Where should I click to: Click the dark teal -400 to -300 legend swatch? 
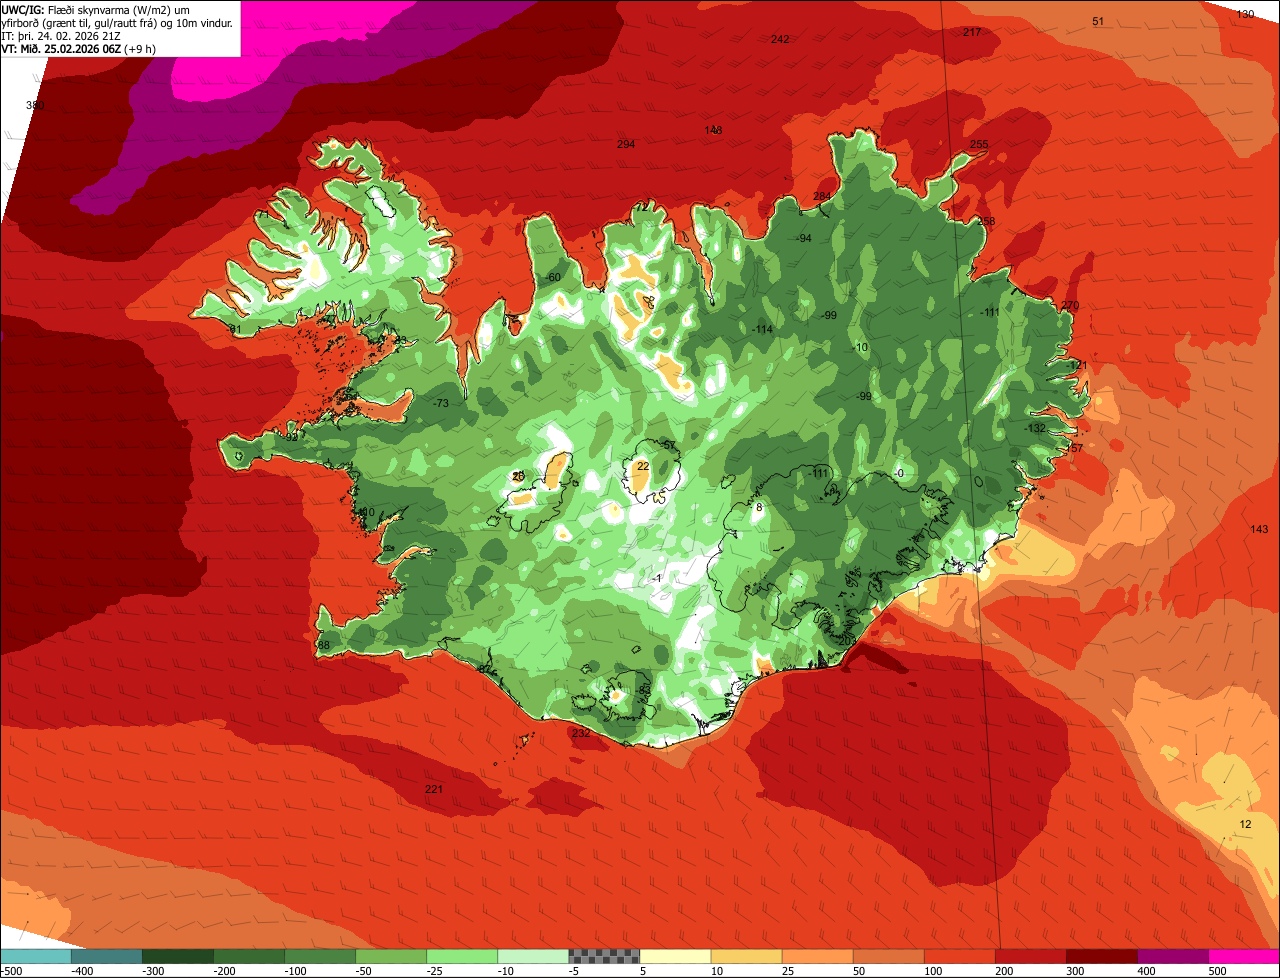pos(106,955)
